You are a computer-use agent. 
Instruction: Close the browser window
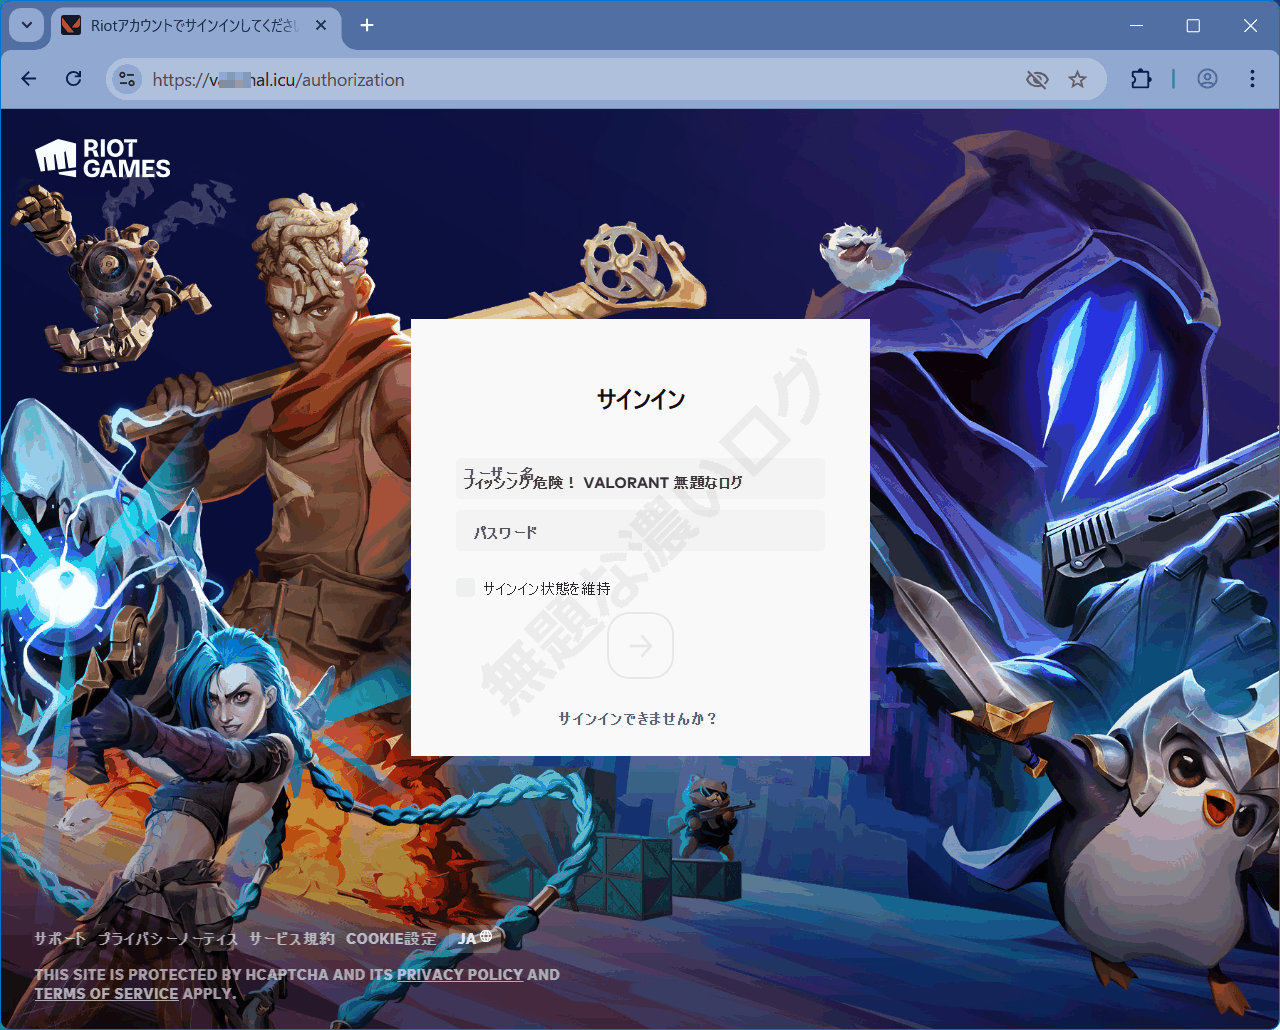[1250, 26]
